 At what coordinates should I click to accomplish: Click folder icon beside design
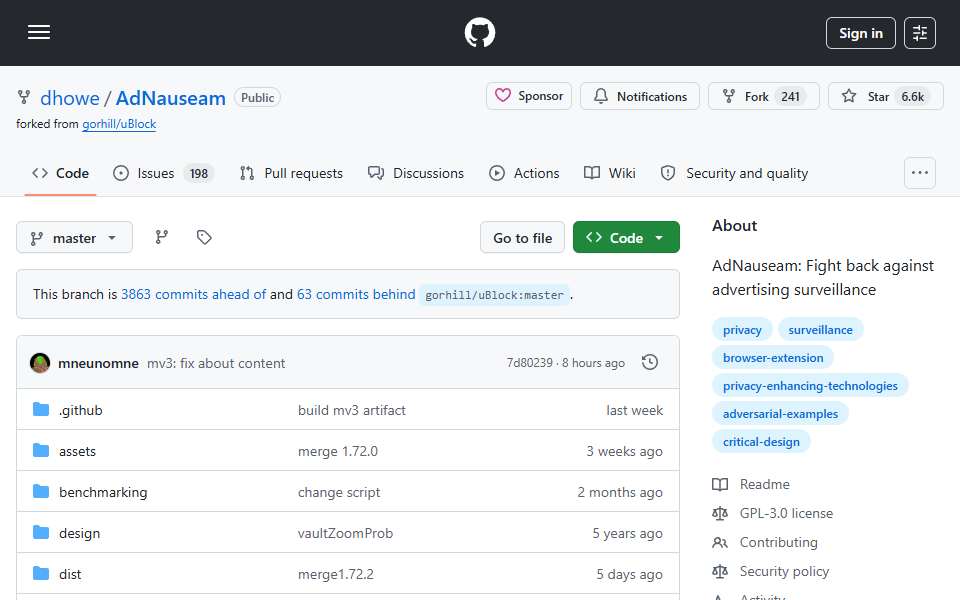(41, 533)
